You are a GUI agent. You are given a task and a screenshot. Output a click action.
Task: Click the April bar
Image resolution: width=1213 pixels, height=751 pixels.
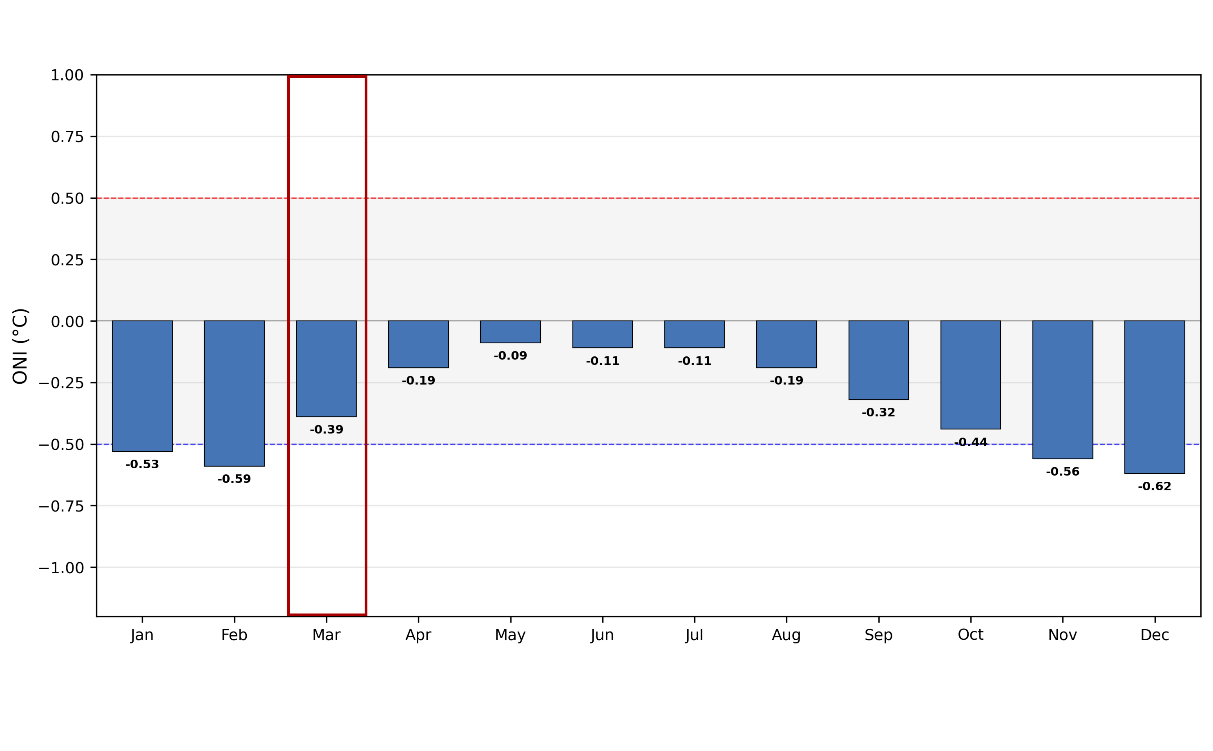[418, 344]
